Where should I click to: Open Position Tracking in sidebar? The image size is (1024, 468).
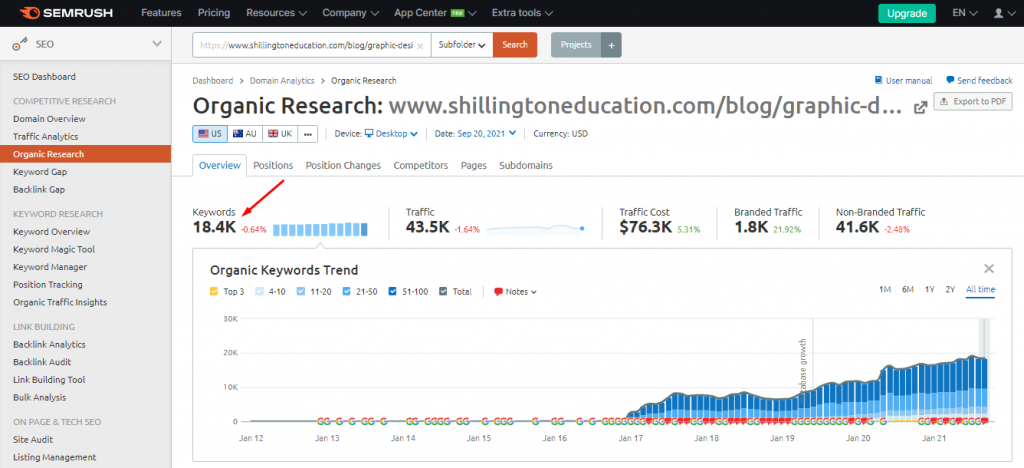point(48,285)
